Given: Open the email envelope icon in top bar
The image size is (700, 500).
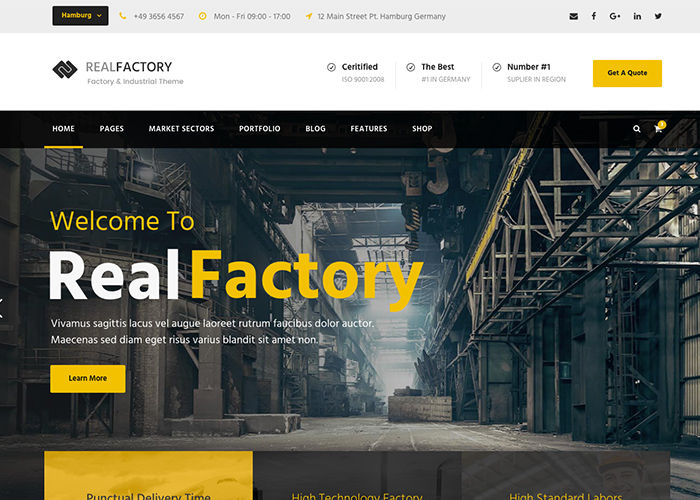Looking at the screenshot, I should [x=574, y=16].
